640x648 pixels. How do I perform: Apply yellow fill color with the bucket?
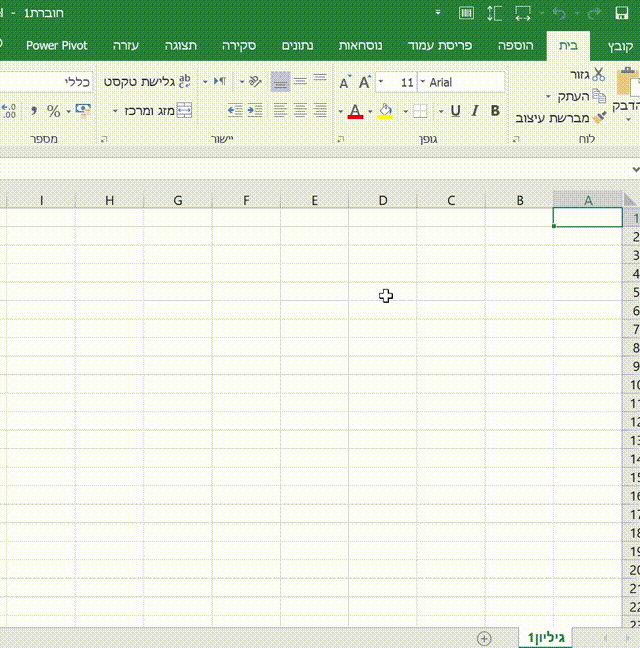click(385, 111)
